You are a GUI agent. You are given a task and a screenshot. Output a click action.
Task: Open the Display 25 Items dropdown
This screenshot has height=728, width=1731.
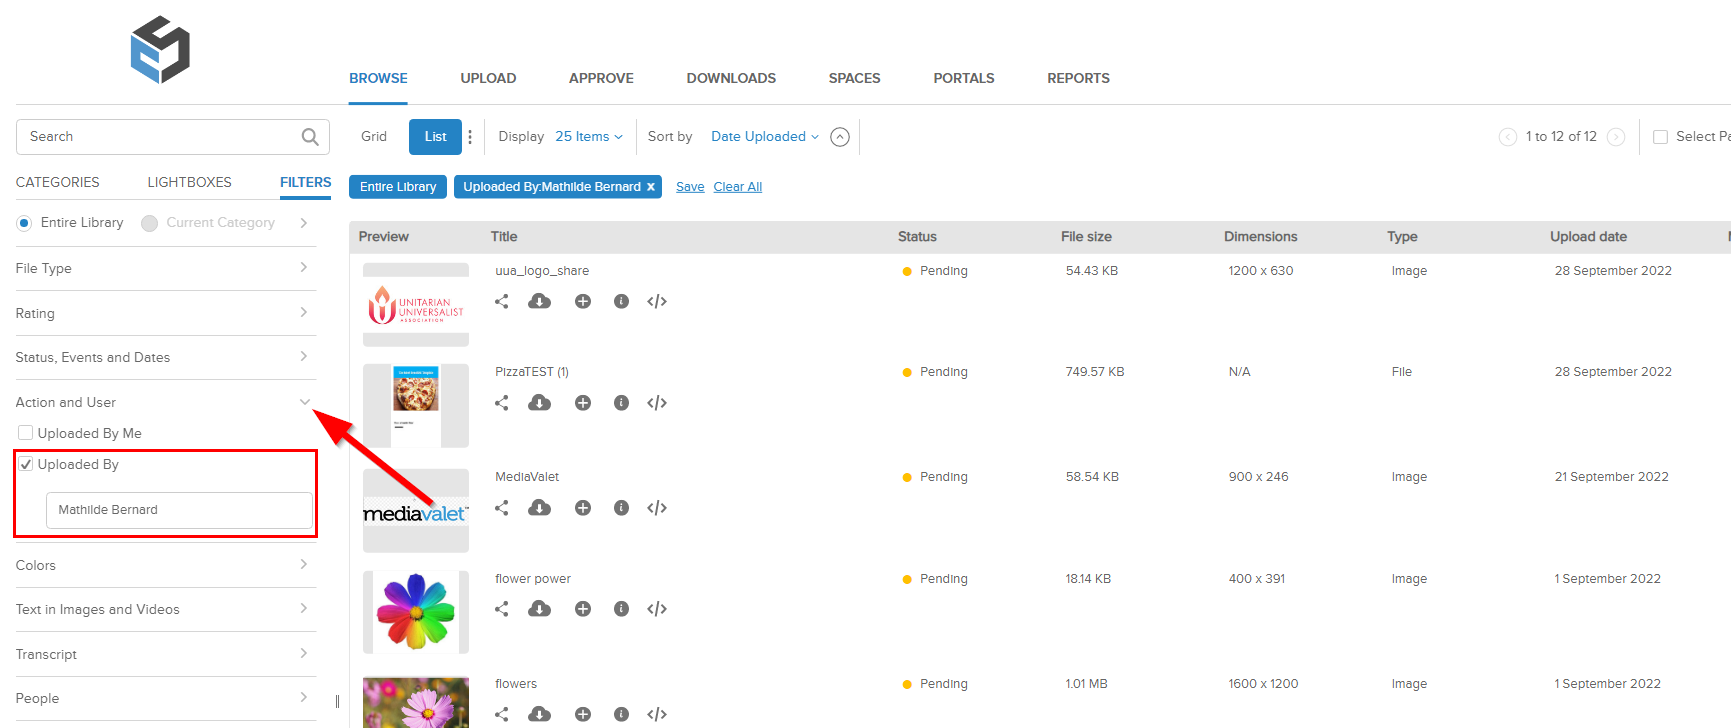[x=589, y=137]
